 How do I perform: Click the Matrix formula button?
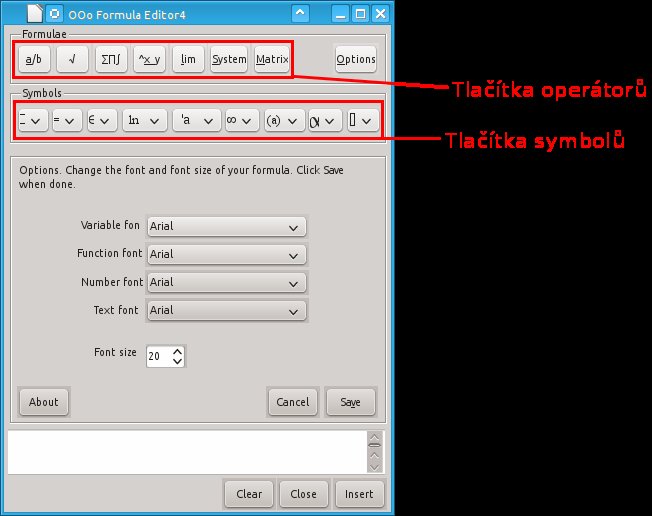click(272, 59)
